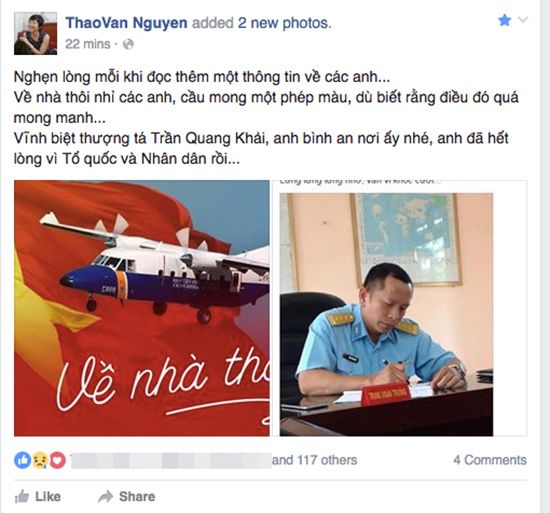550x513 pixels.
Task: Click the "Share" text label
Action: (x=137, y=497)
